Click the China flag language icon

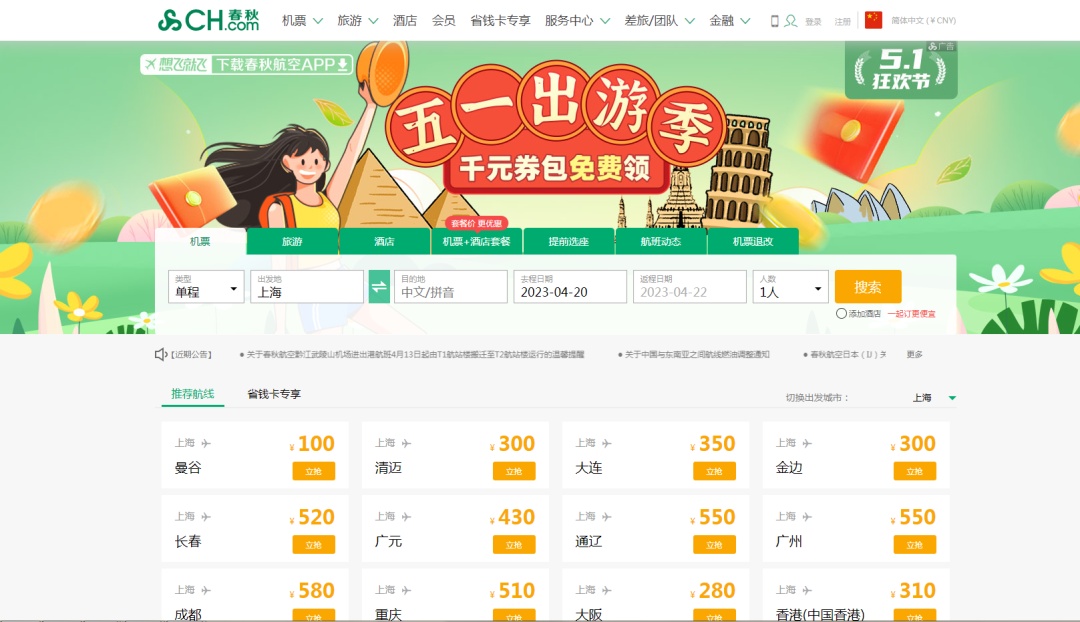coord(873,20)
